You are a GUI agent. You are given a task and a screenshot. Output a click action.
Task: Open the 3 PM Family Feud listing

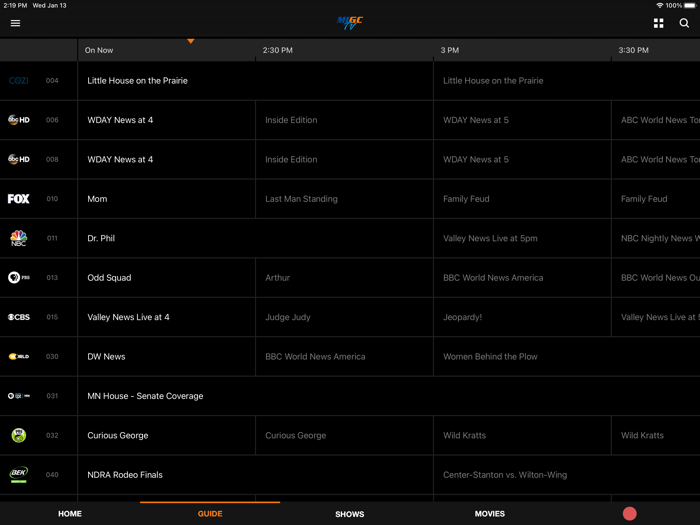pos(522,199)
